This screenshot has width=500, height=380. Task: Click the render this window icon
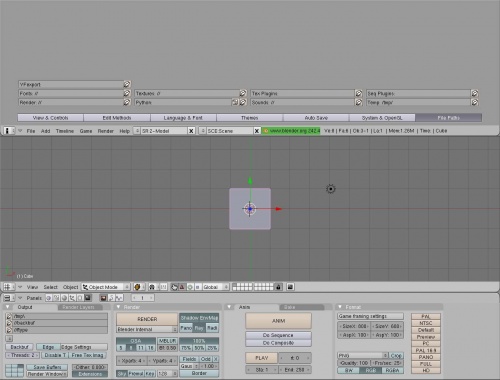(x=290, y=287)
